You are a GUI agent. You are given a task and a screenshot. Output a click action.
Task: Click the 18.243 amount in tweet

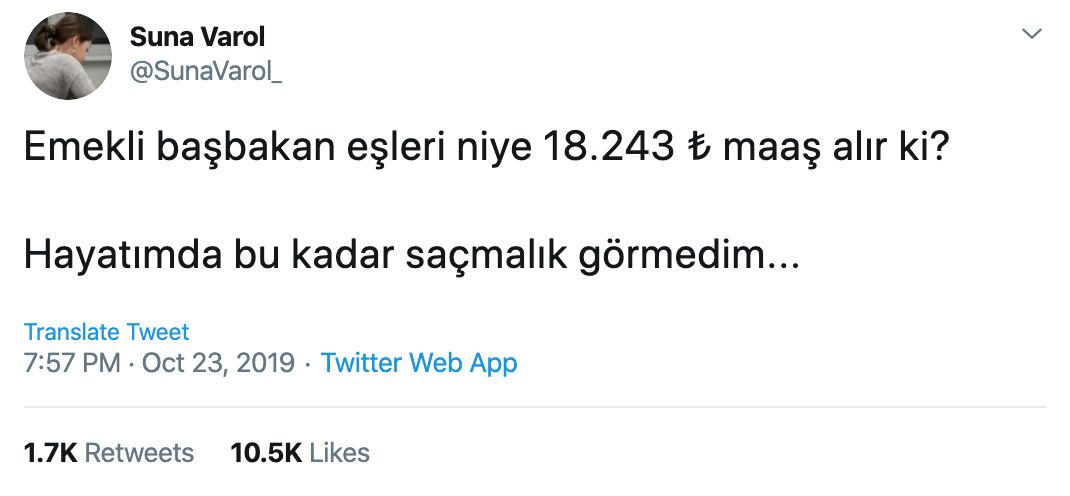[608, 149]
